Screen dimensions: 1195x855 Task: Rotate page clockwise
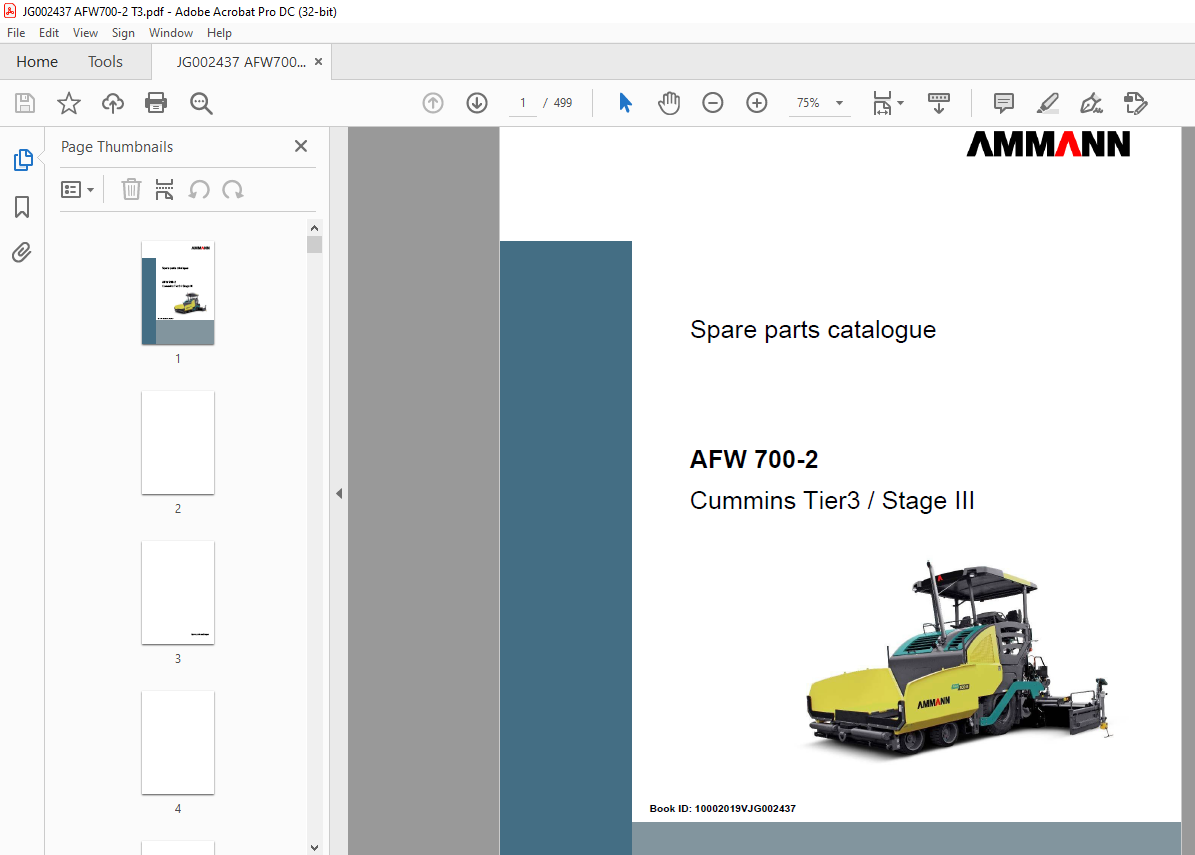tap(233, 190)
